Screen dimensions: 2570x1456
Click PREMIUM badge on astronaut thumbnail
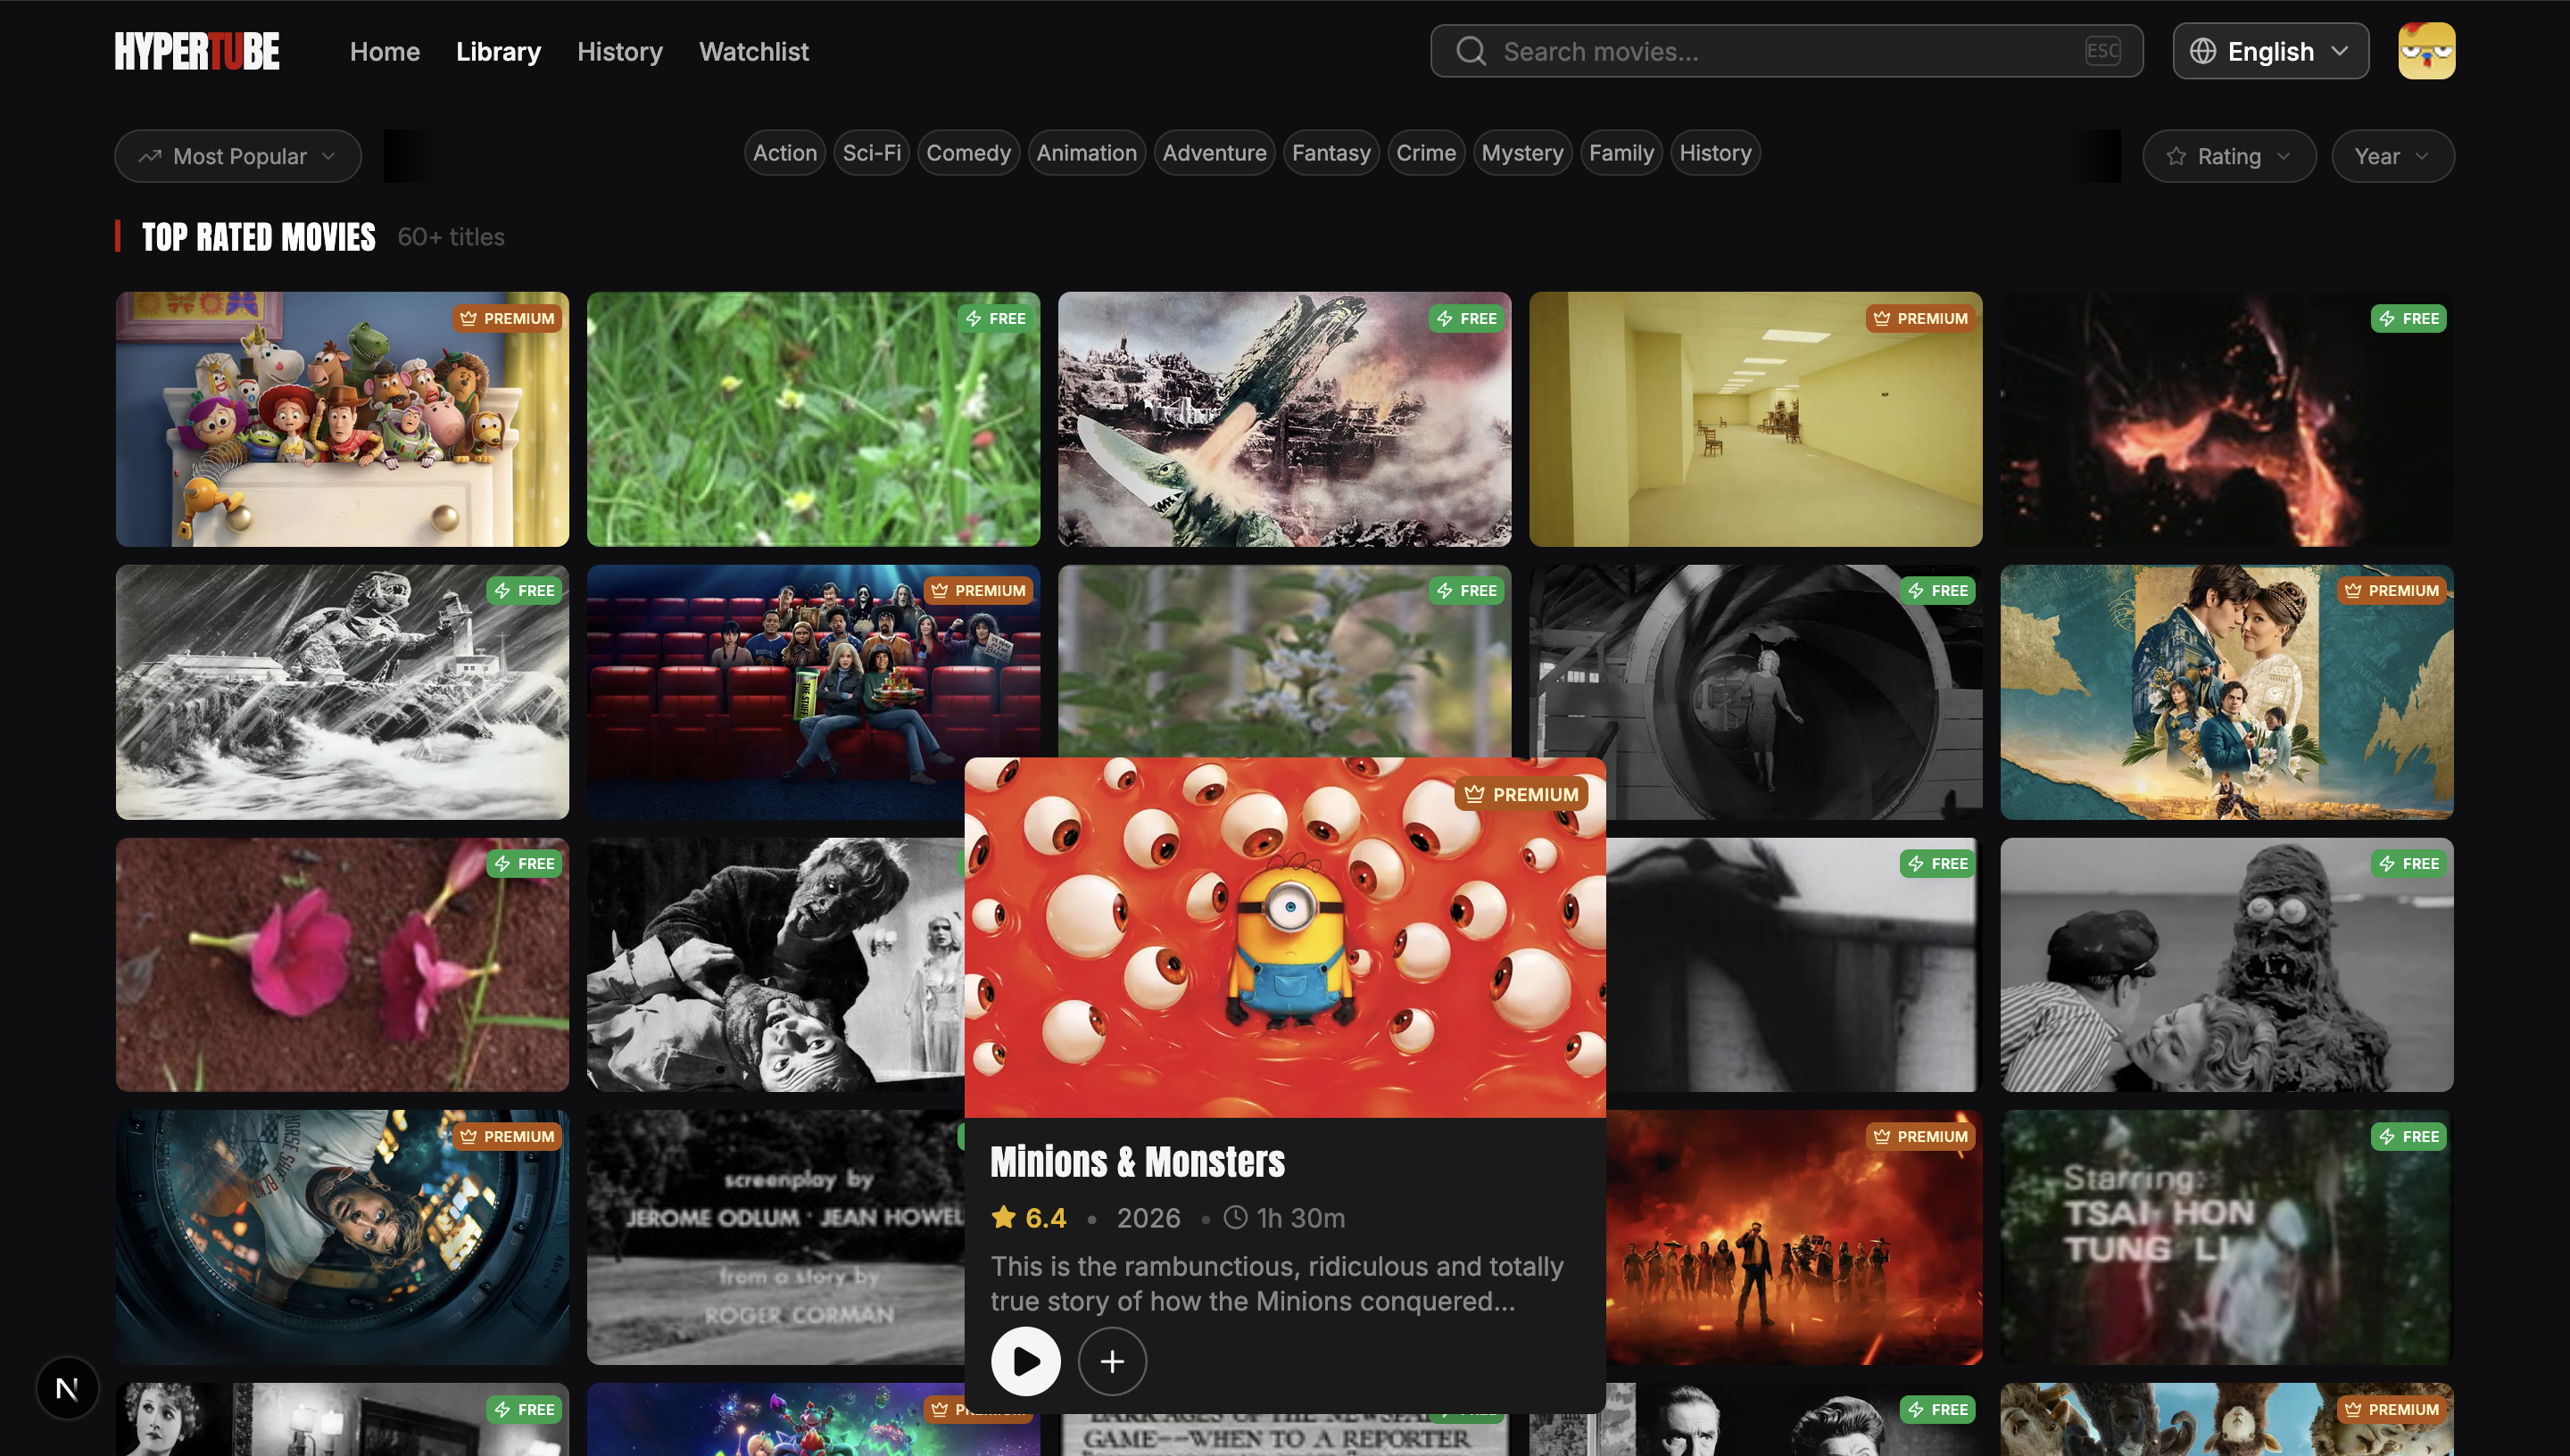coord(507,1136)
